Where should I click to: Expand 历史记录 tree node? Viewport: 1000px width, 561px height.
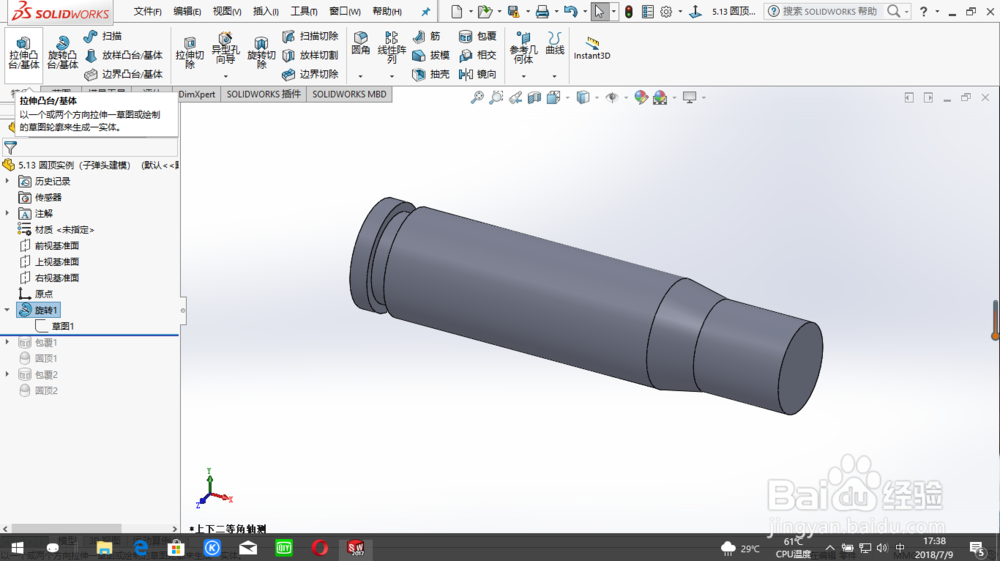coord(8,181)
